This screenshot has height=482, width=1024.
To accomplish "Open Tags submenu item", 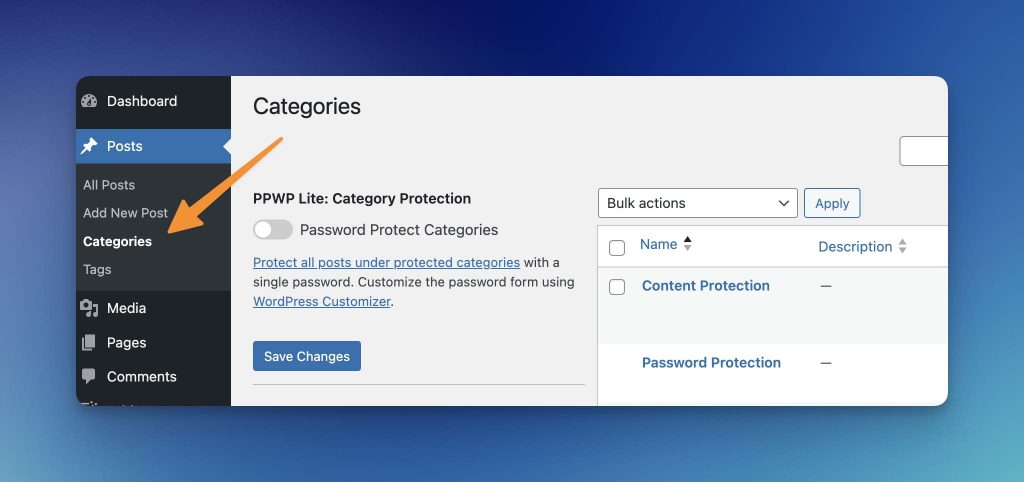I will pyautogui.click(x=97, y=269).
